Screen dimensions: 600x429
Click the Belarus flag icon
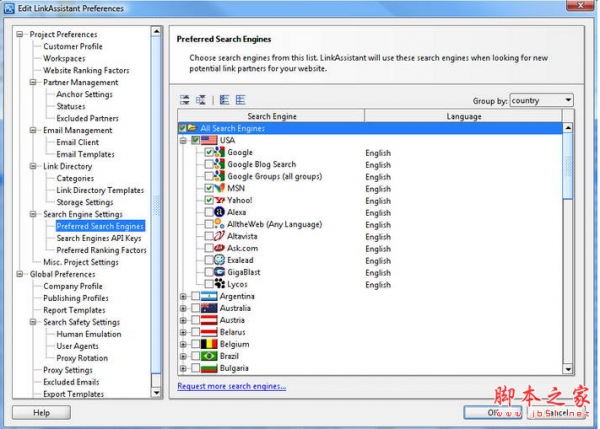(209, 332)
